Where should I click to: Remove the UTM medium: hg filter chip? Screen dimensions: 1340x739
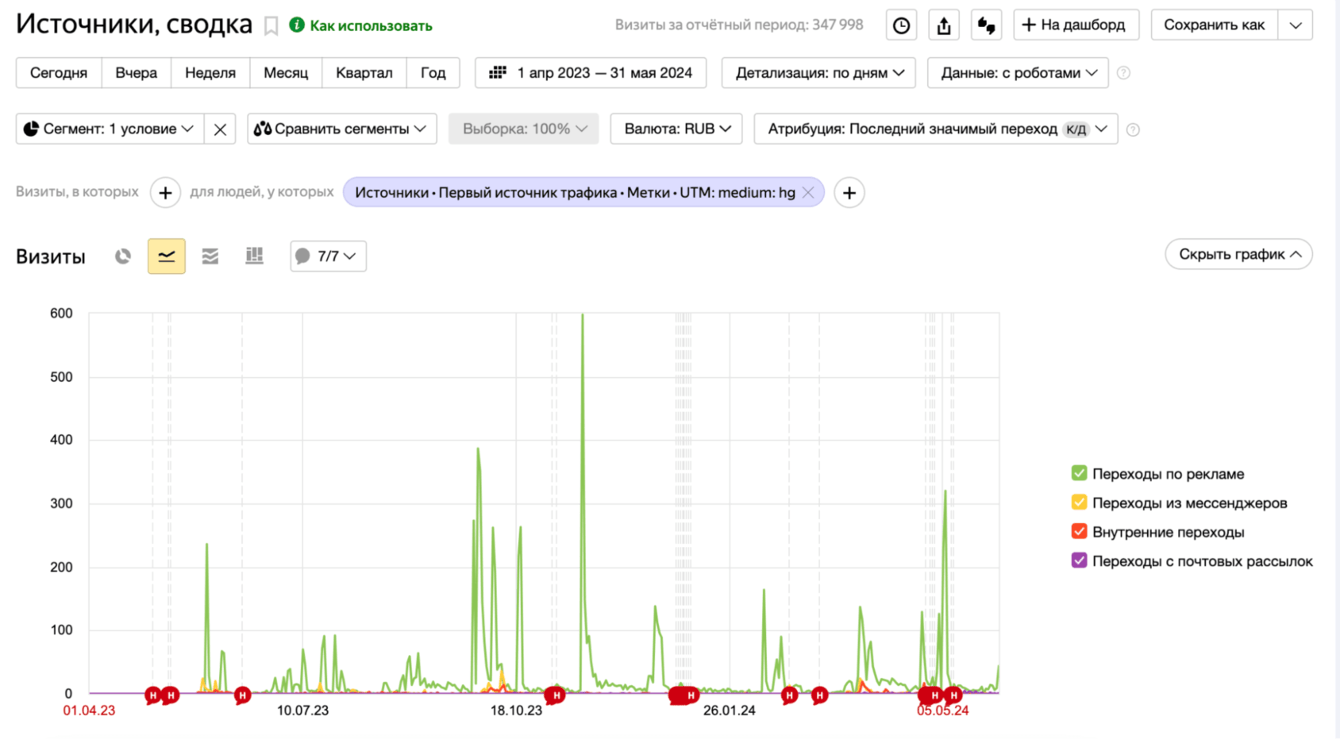coord(808,193)
